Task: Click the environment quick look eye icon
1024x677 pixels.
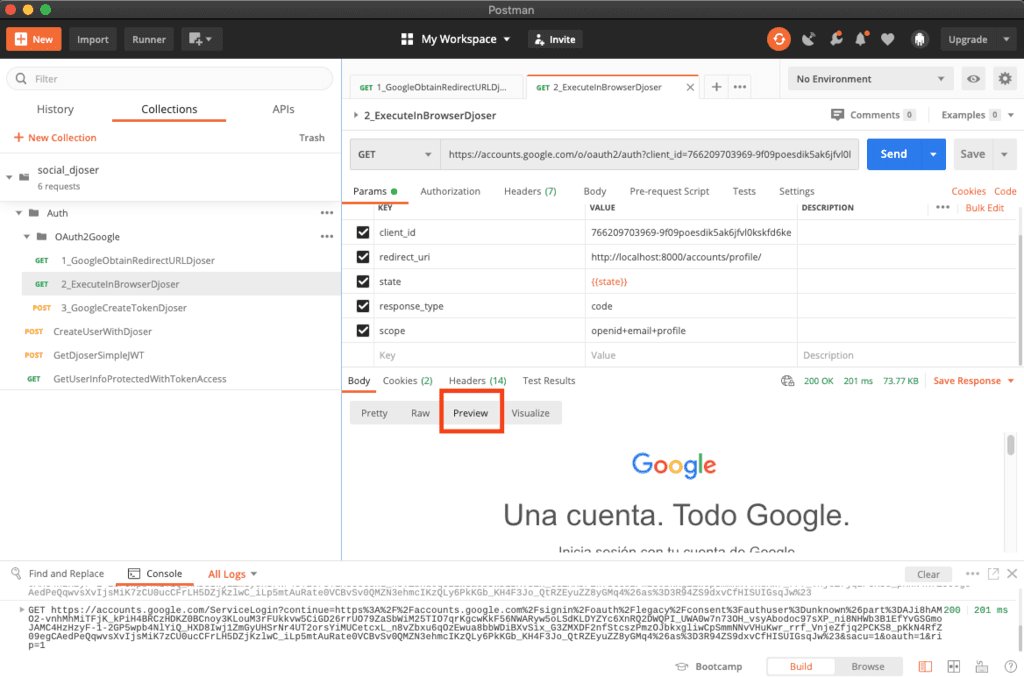Action: tap(972, 79)
